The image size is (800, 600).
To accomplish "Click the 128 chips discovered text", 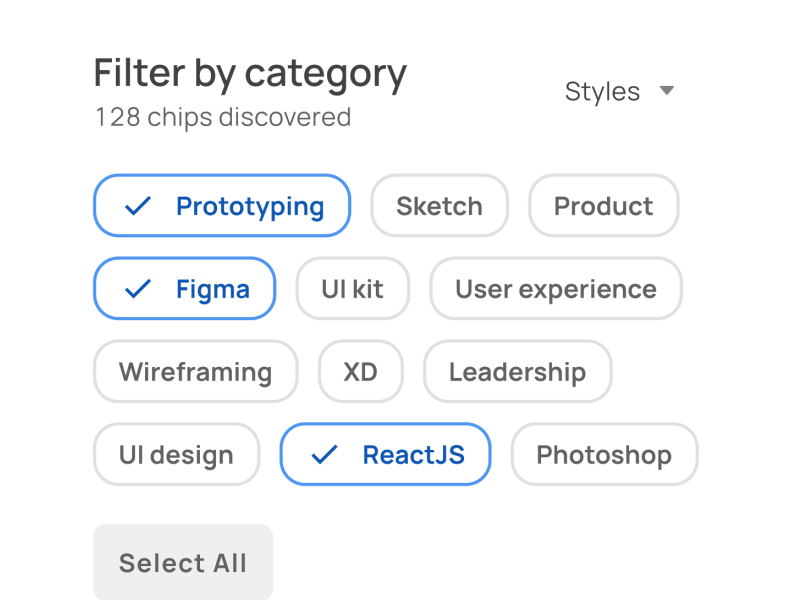I will tap(222, 117).
